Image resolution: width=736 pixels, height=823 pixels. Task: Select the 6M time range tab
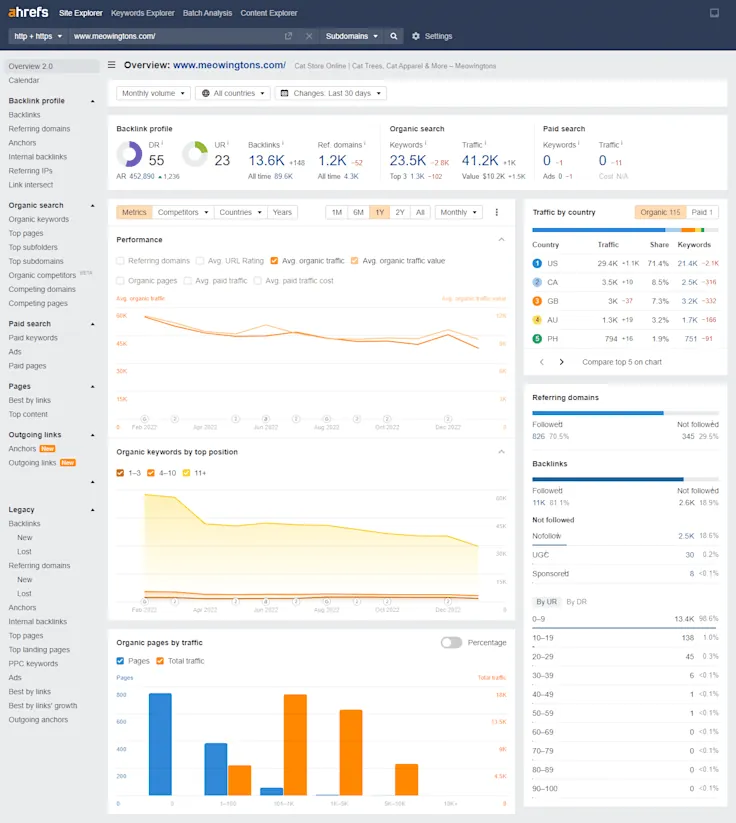pos(359,212)
